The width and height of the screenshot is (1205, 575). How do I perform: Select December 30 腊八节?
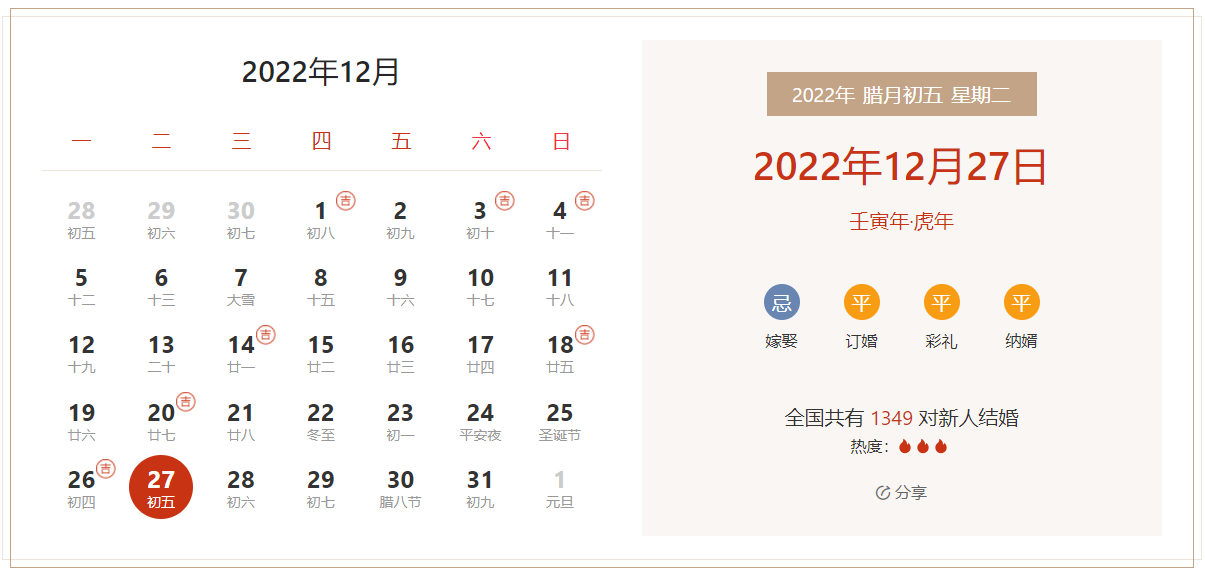(401, 489)
